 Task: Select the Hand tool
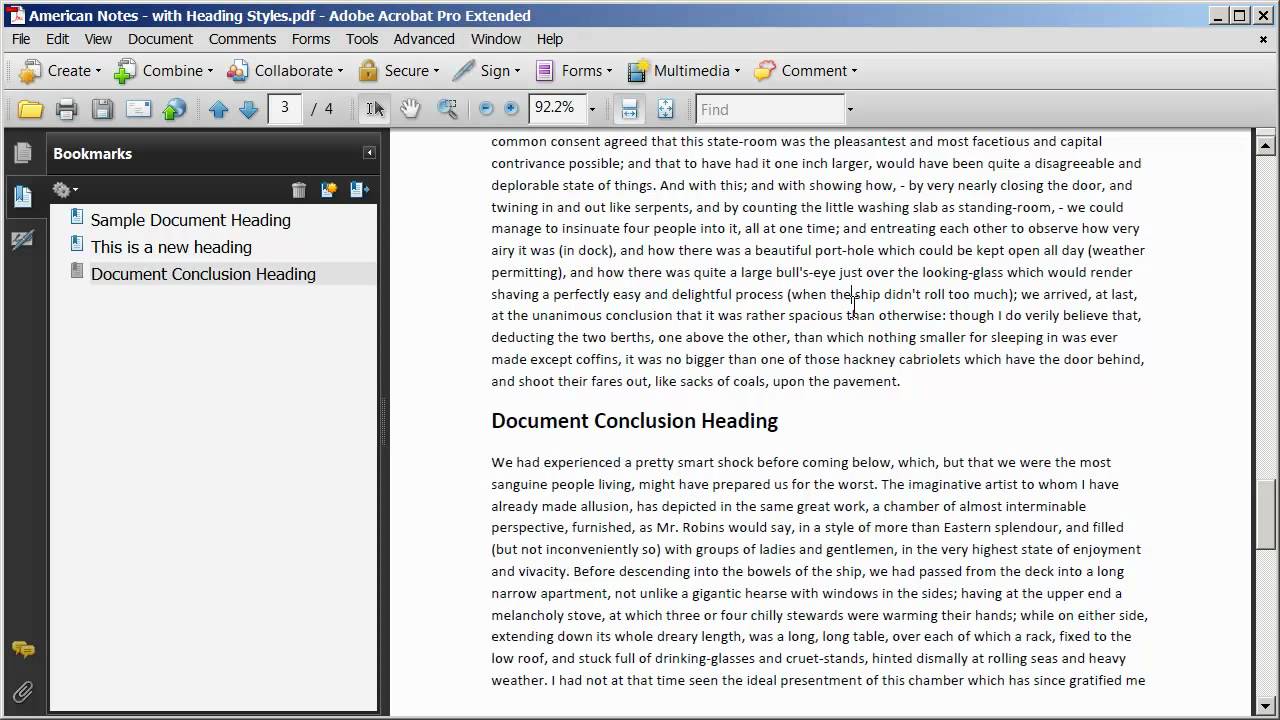410,109
